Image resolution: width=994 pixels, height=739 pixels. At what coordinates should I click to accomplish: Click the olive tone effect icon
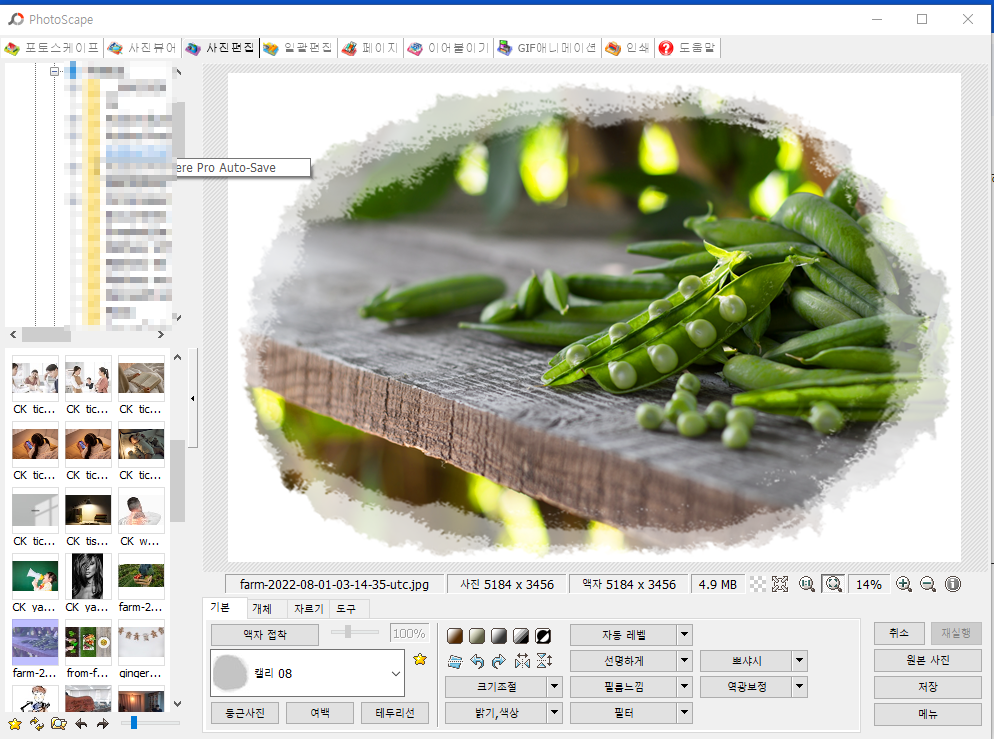pos(477,636)
